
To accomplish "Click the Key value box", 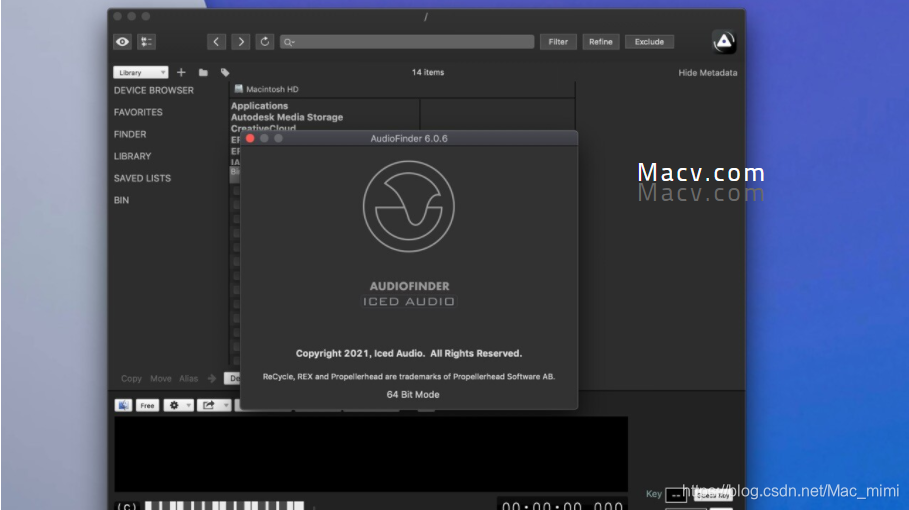I will (676, 495).
